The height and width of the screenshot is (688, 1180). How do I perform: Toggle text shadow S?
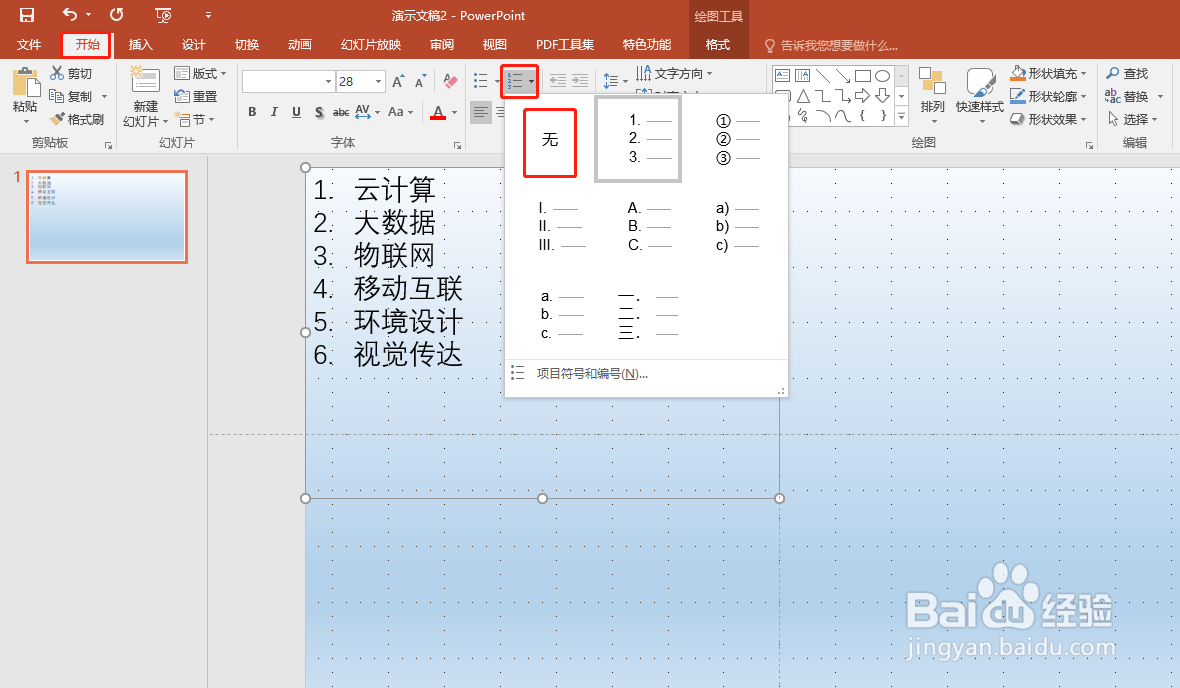(319, 112)
